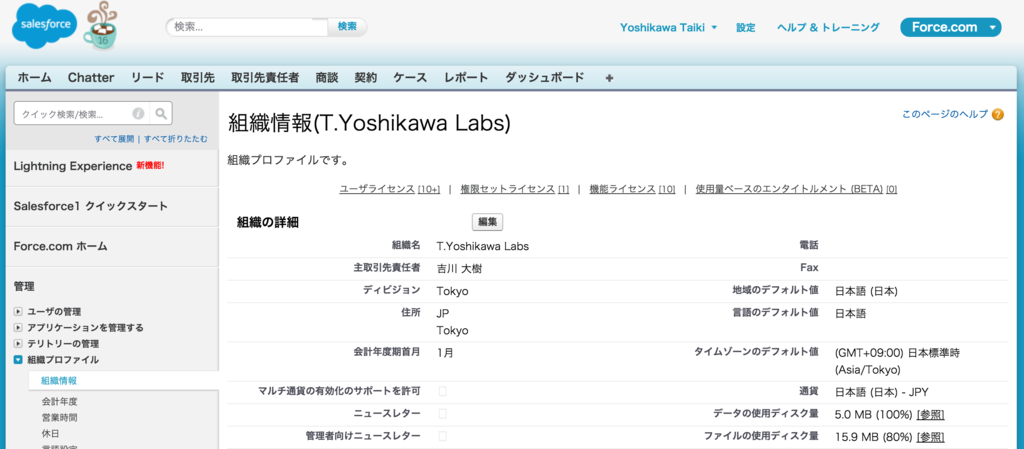
Task: Select 営業時間 in sidebar tree
Action: pyautogui.click(x=59, y=418)
